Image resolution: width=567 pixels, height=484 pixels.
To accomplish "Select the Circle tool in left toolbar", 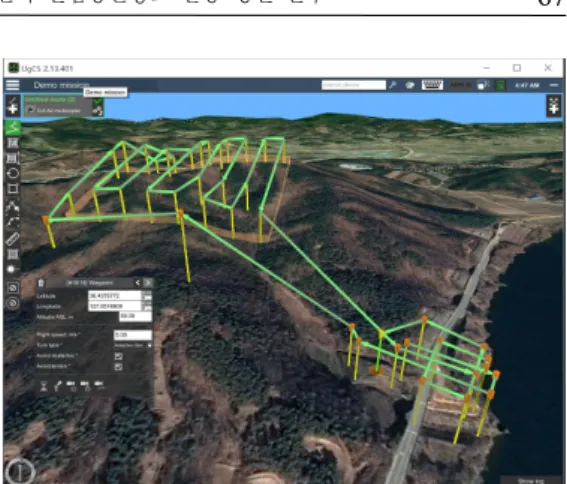I will pos(13,173).
